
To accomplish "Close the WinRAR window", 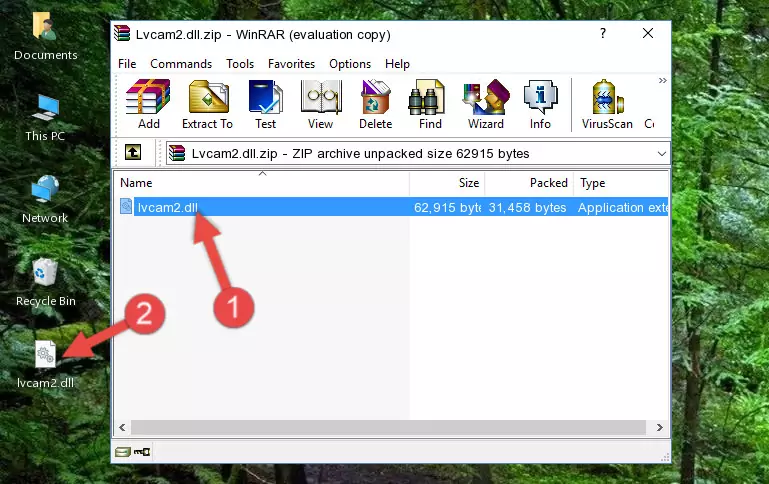I will tap(648, 33).
